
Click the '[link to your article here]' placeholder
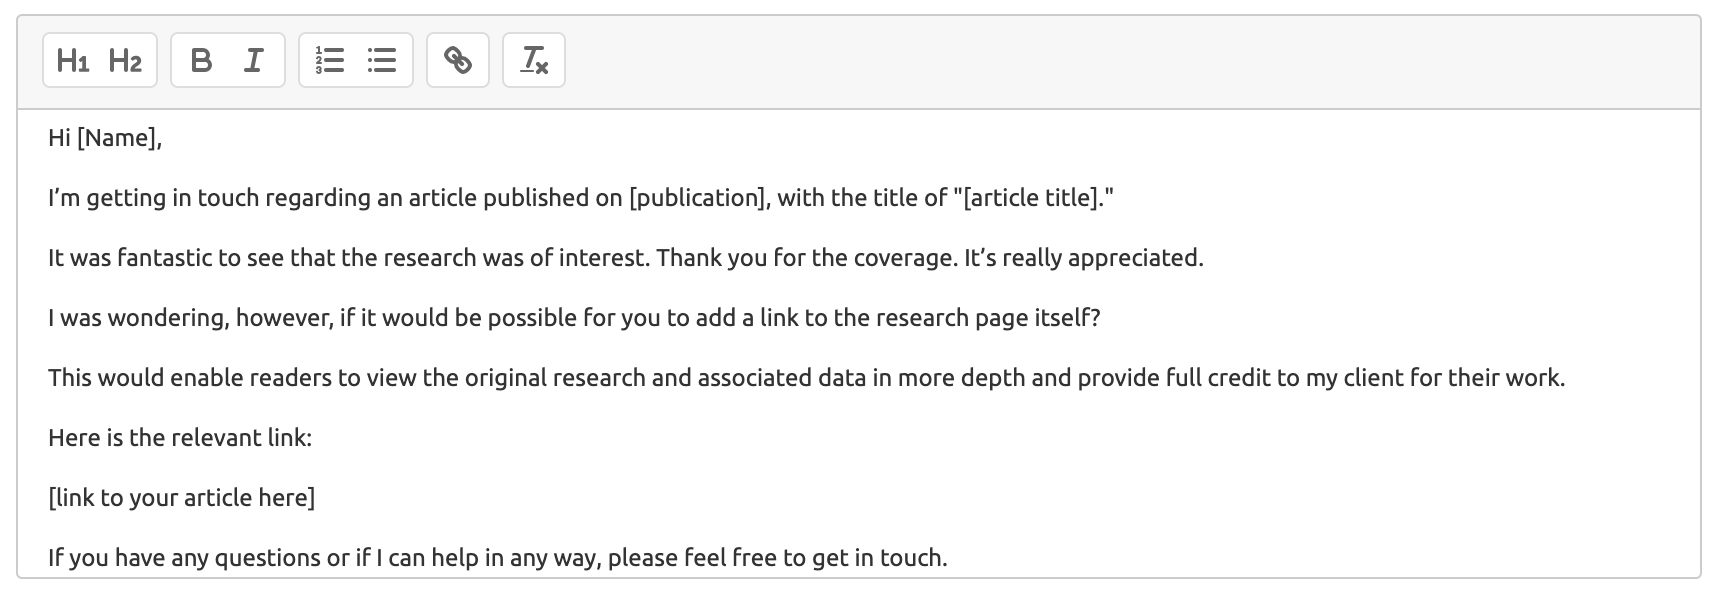click(182, 498)
